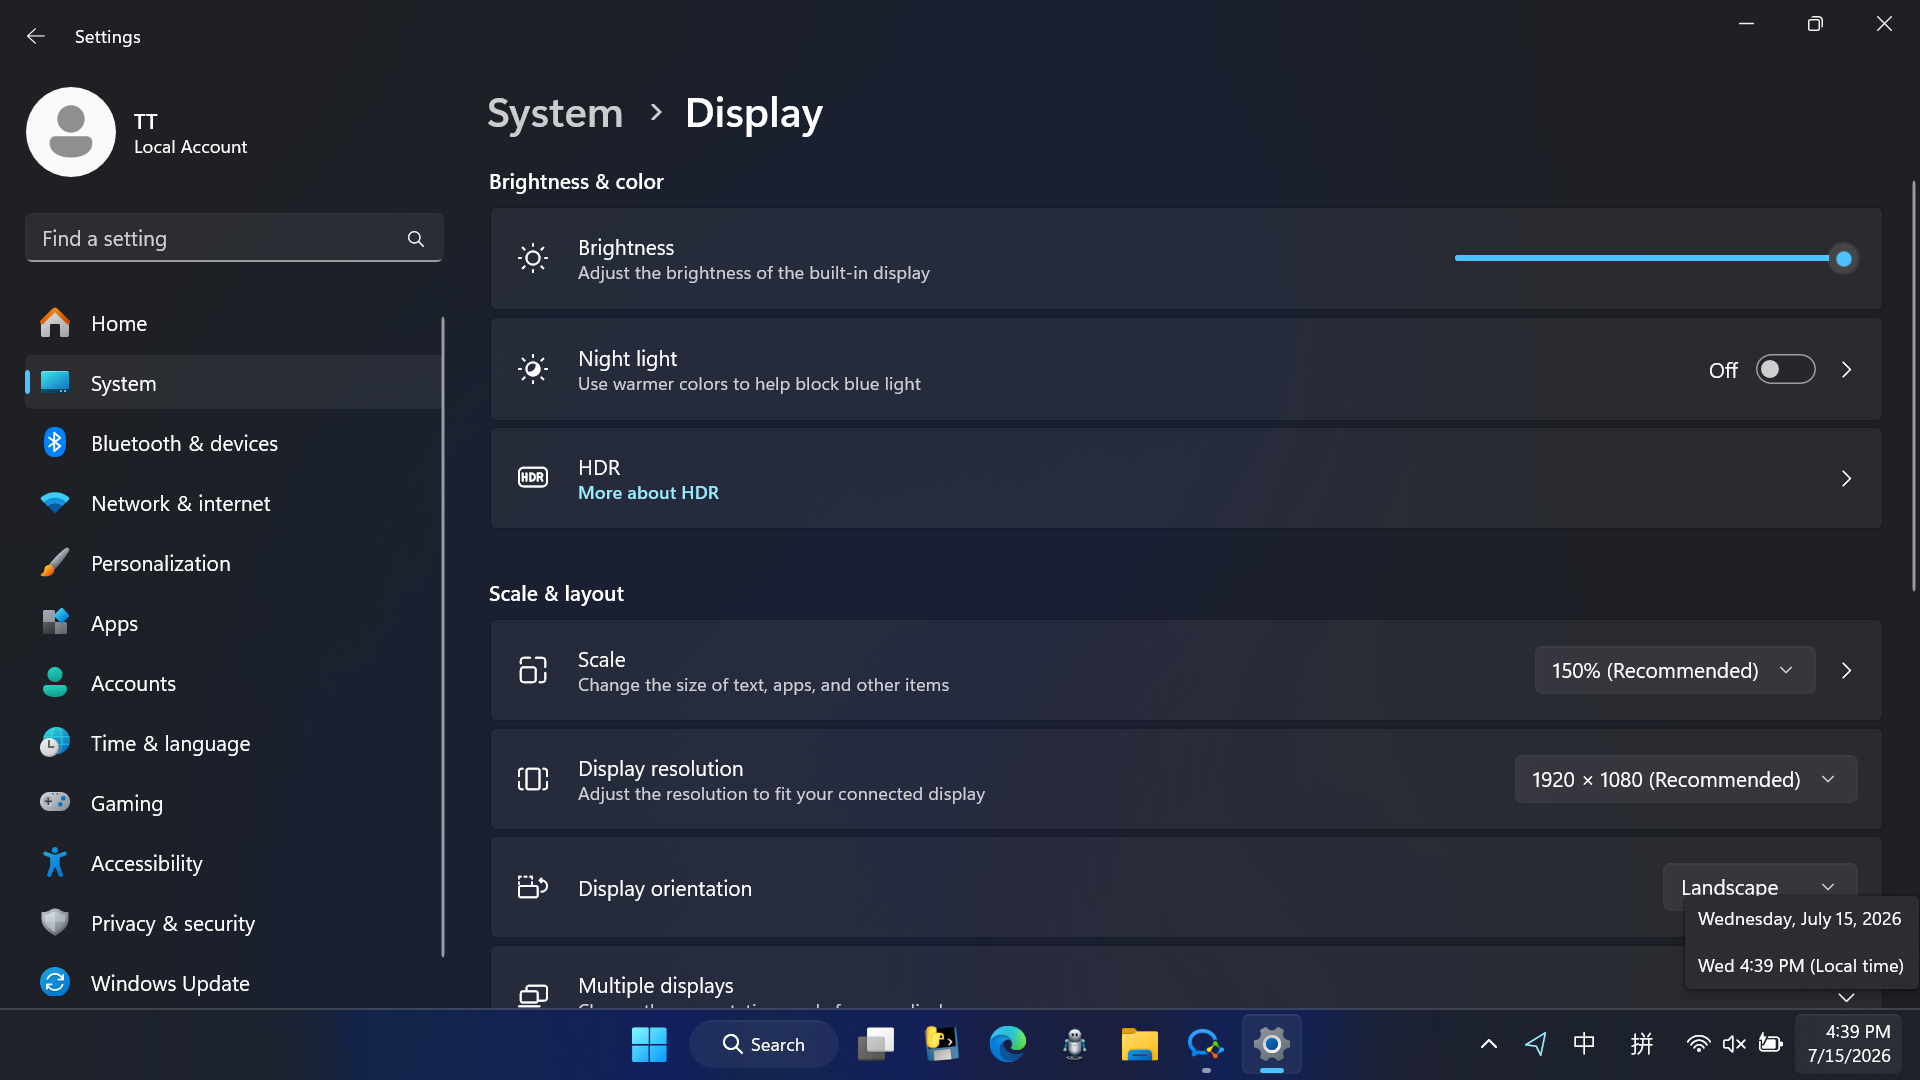Open Accounts settings
The width and height of the screenshot is (1920, 1080).
coord(232,683)
